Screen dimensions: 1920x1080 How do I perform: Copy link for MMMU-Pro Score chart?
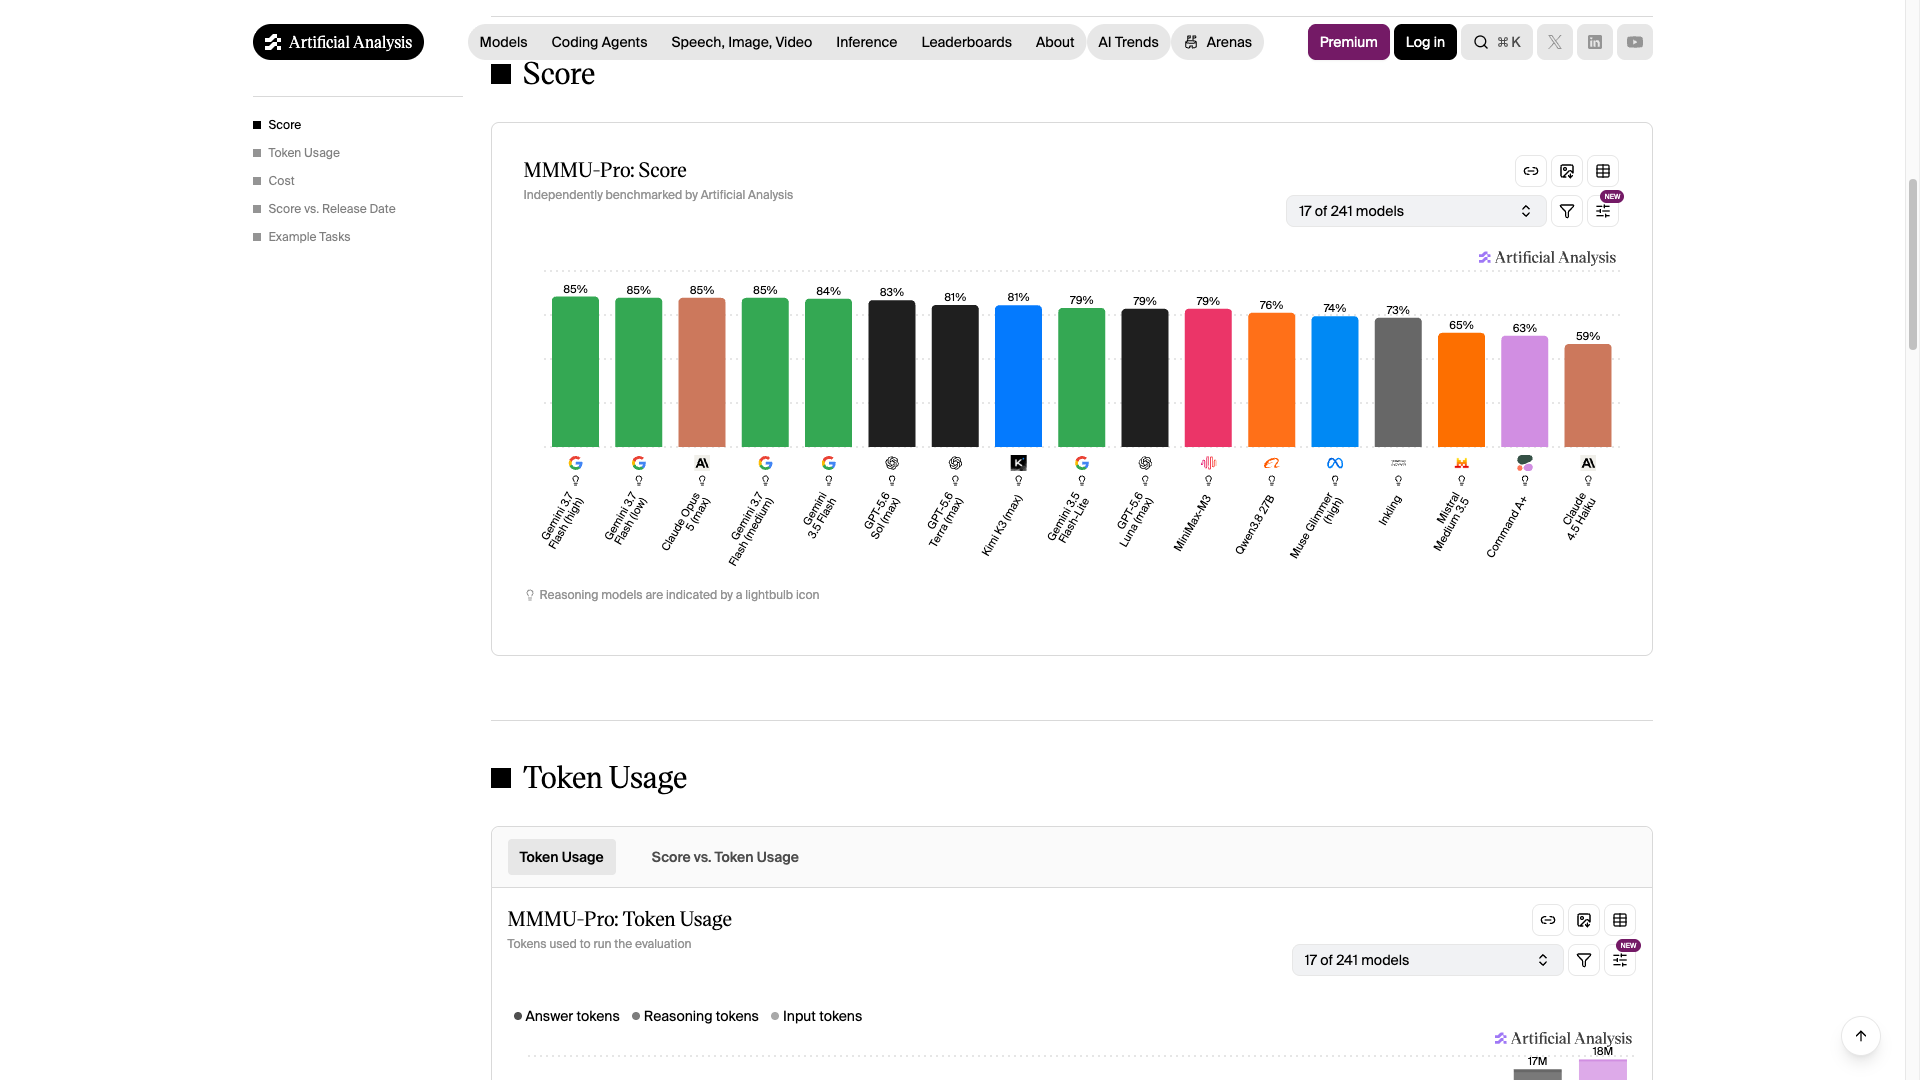(1530, 171)
